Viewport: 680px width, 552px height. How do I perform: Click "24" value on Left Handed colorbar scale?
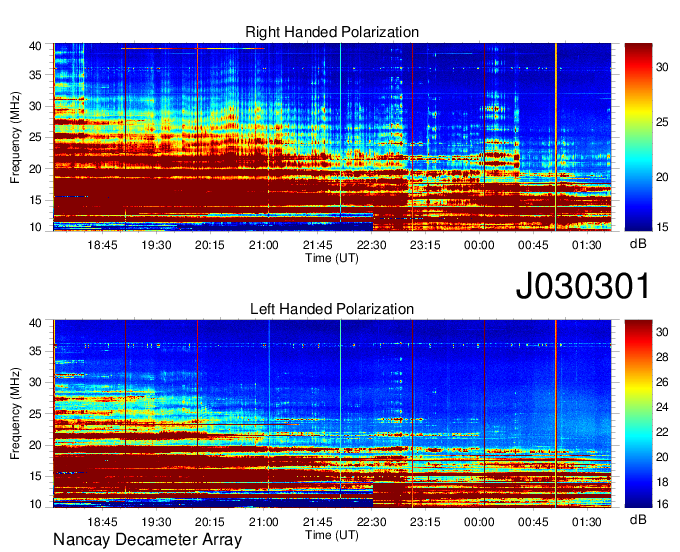click(x=662, y=407)
